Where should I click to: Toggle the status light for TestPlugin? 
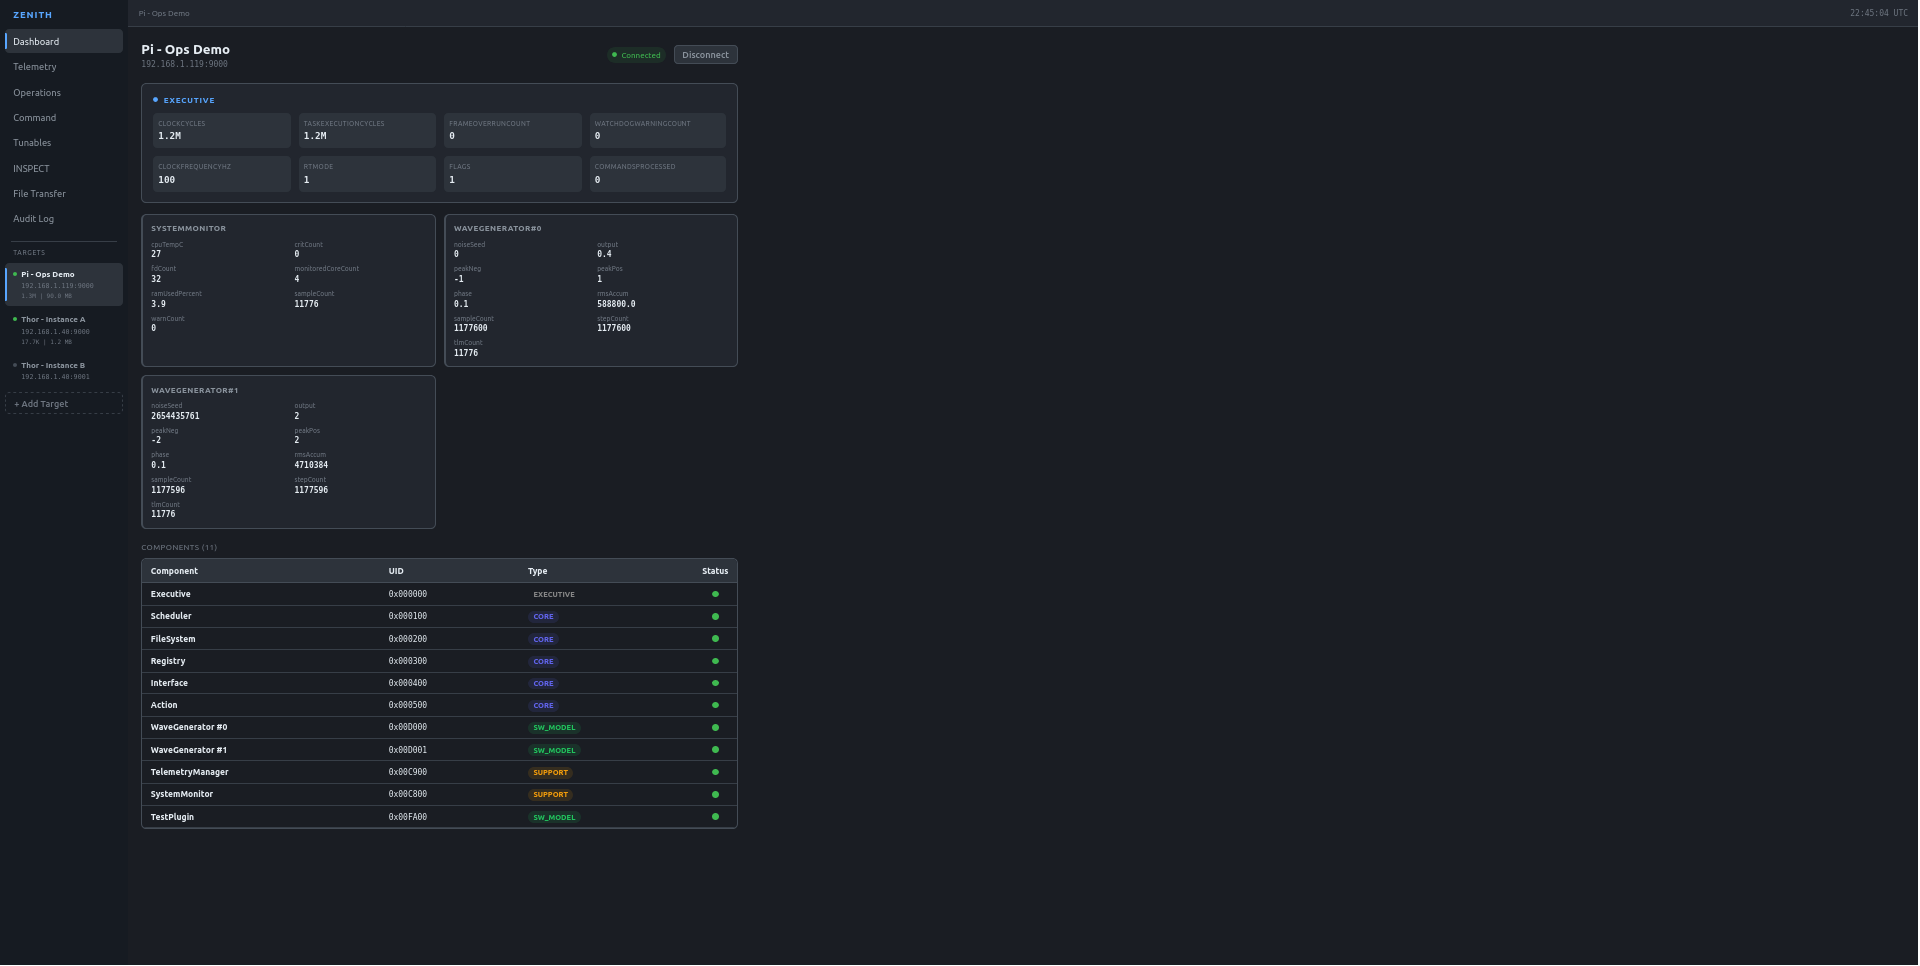(x=714, y=817)
